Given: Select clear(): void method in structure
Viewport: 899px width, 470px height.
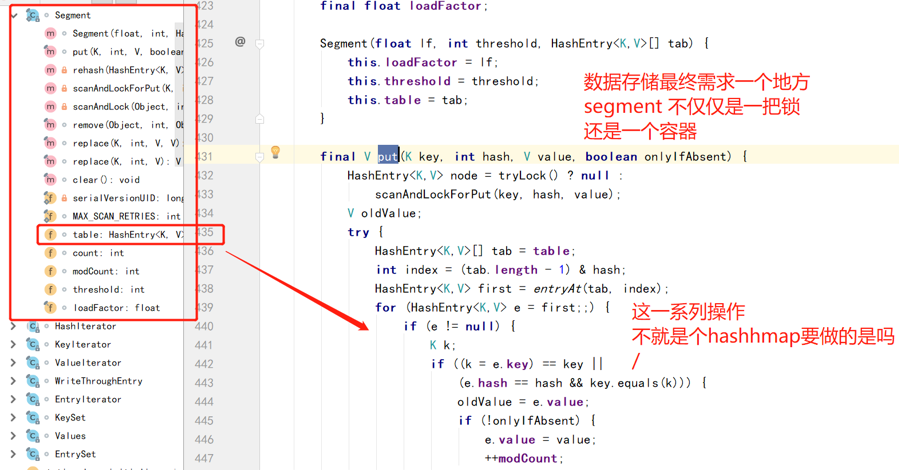Looking at the screenshot, I should click(x=105, y=180).
